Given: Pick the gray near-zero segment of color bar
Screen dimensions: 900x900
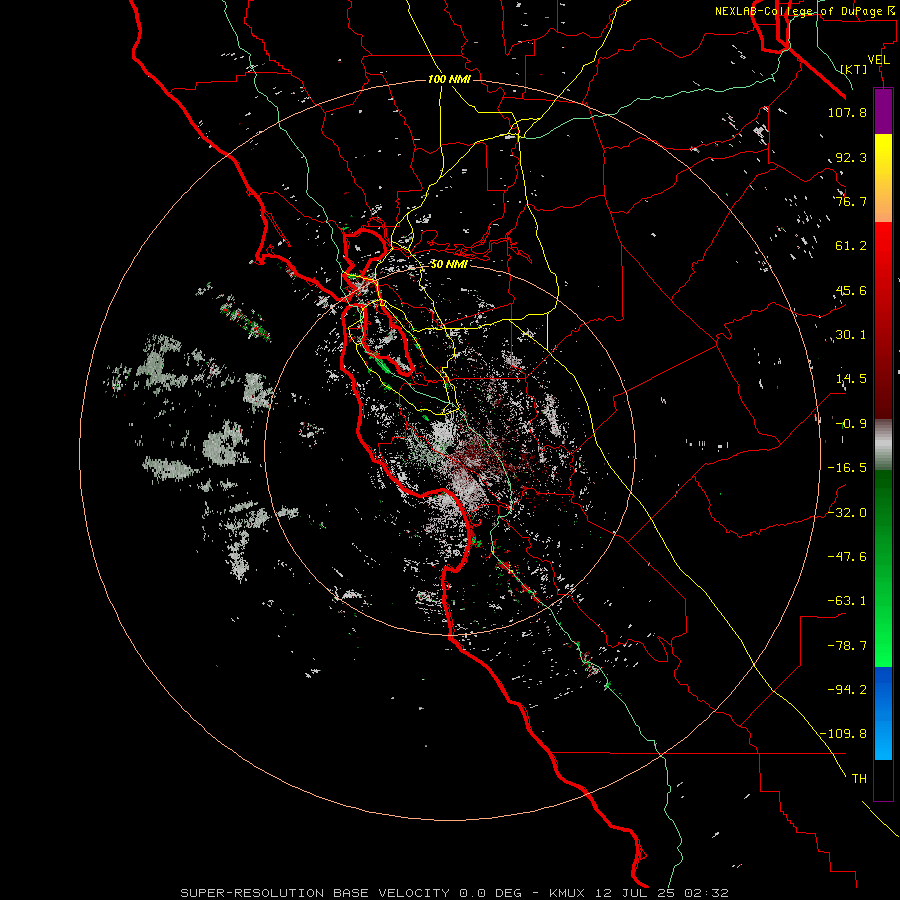Looking at the screenshot, I should click(x=883, y=445).
